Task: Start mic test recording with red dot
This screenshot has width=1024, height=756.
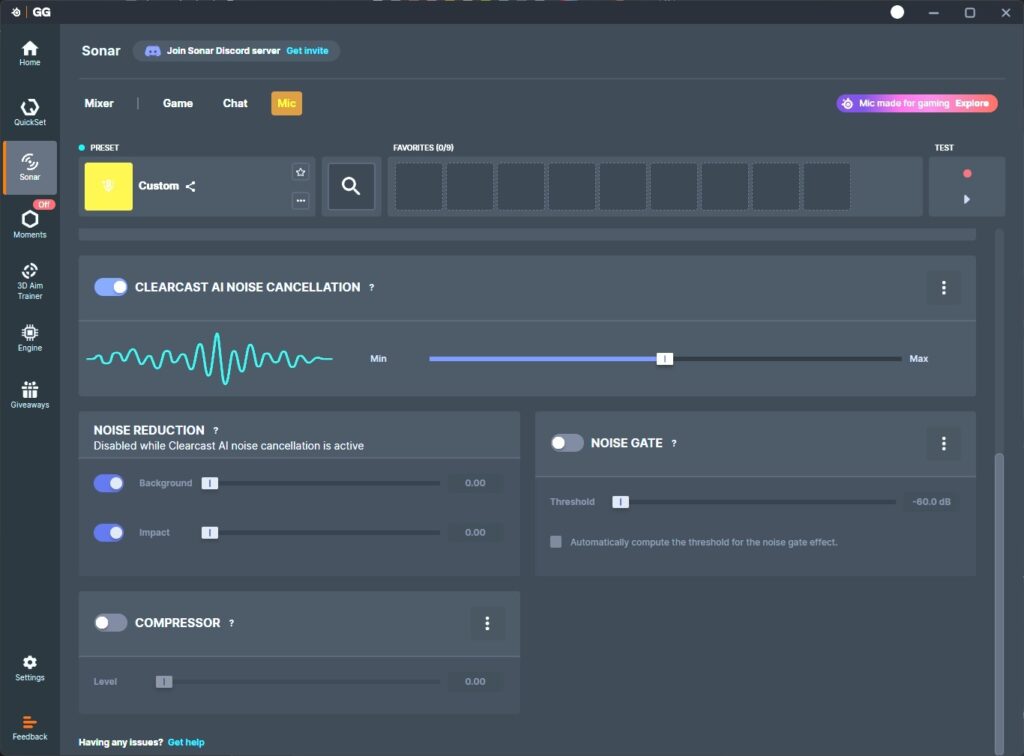Action: pyautogui.click(x=967, y=174)
